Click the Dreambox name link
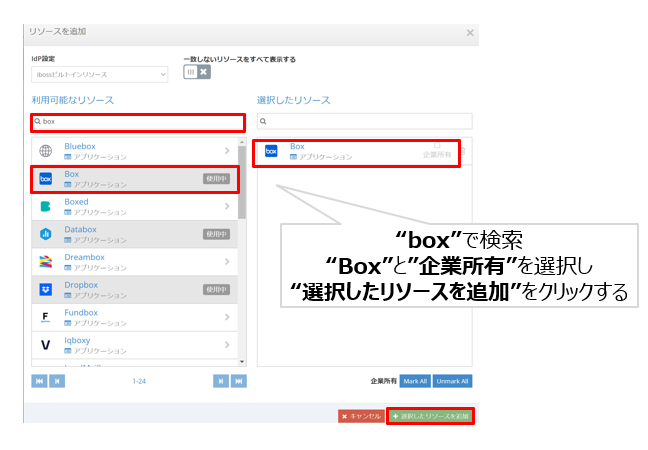Viewport: 648px width, 450px height. pyautogui.click(x=84, y=257)
